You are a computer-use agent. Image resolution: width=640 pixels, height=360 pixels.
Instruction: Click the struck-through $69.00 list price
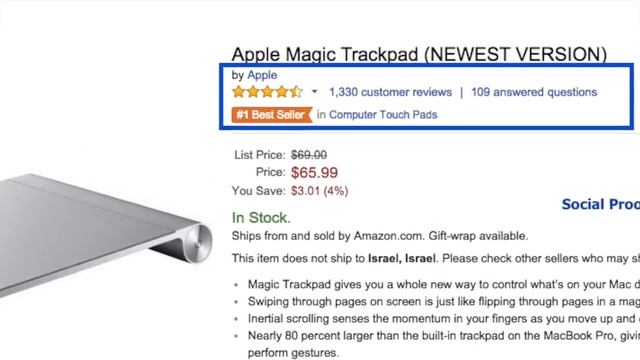(309, 155)
